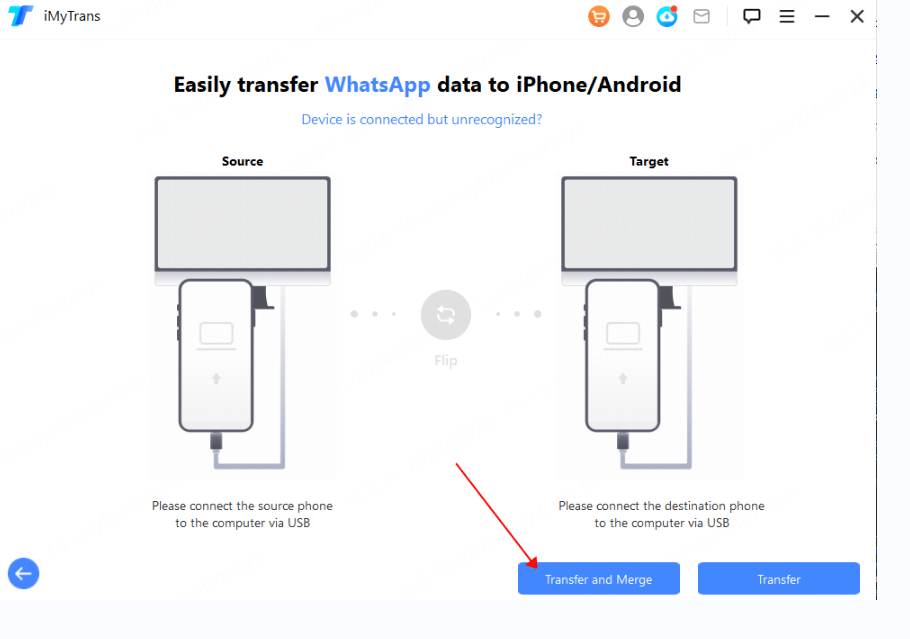Open 'Device is connected but unrecognized?' help link
910x639 pixels.
pyautogui.click(x=421, y=119)
